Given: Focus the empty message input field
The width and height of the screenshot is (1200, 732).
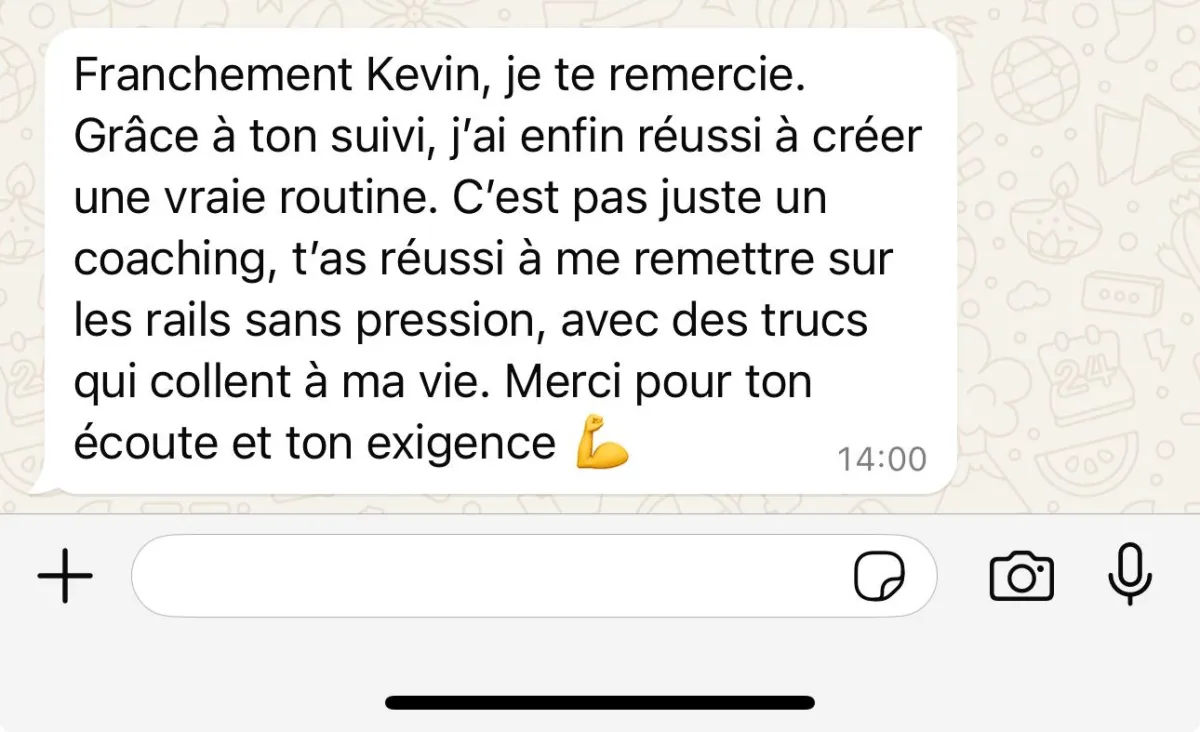Looking at the screenshot, I should 534,576.
